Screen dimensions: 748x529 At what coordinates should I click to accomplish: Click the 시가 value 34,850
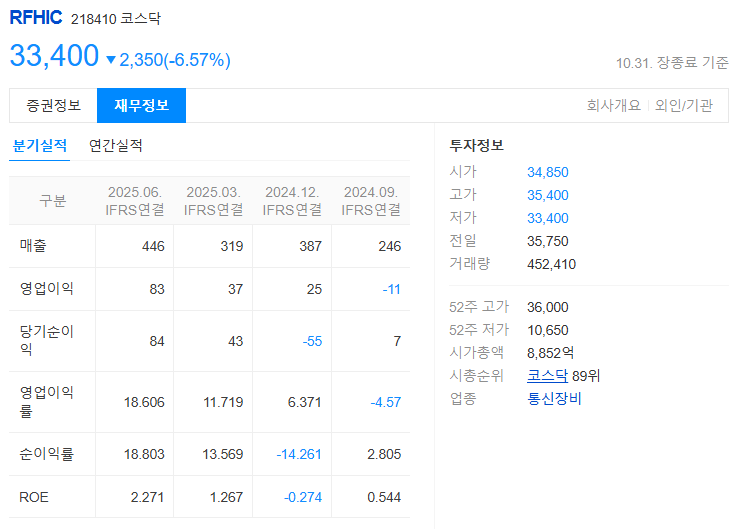(x=548, y=172)
